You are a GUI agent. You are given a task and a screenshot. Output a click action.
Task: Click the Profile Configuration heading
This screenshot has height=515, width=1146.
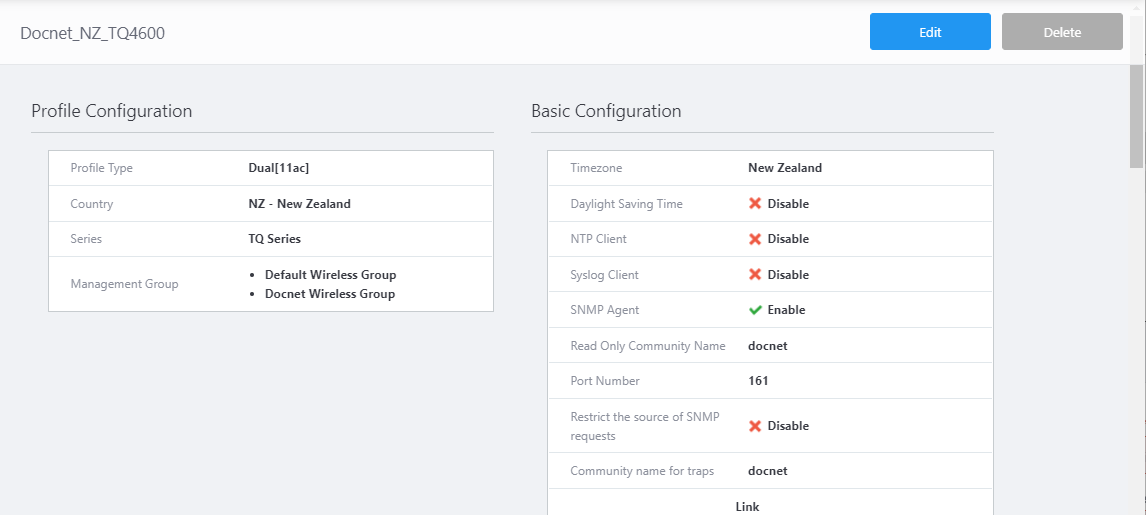[112, 111]
